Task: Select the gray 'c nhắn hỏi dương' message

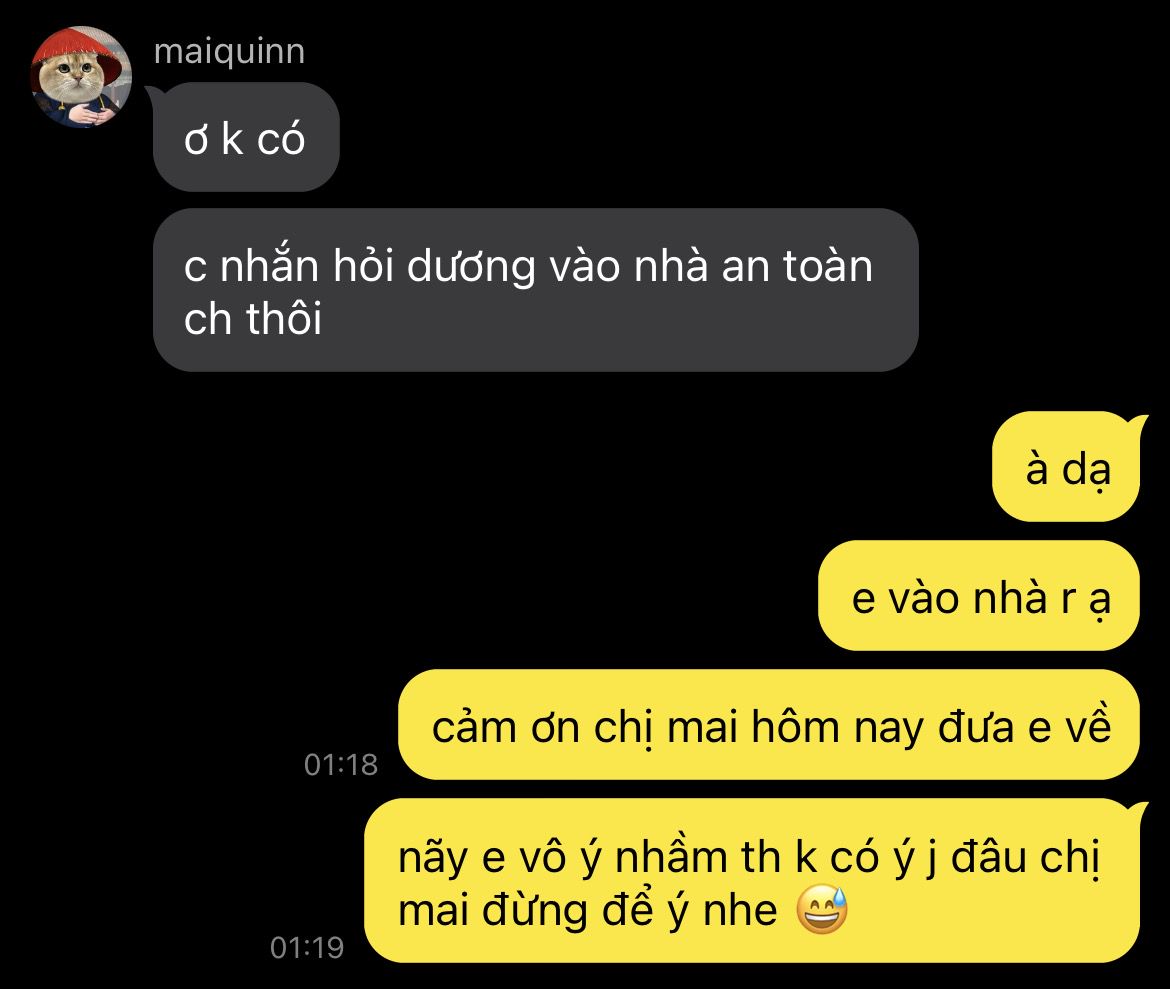Action: point(535,290)
